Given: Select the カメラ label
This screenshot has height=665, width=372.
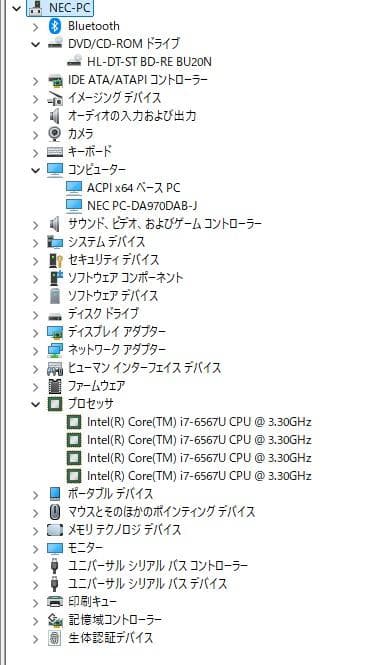Looking at the screenshot, I should click(x=81, y=134).
